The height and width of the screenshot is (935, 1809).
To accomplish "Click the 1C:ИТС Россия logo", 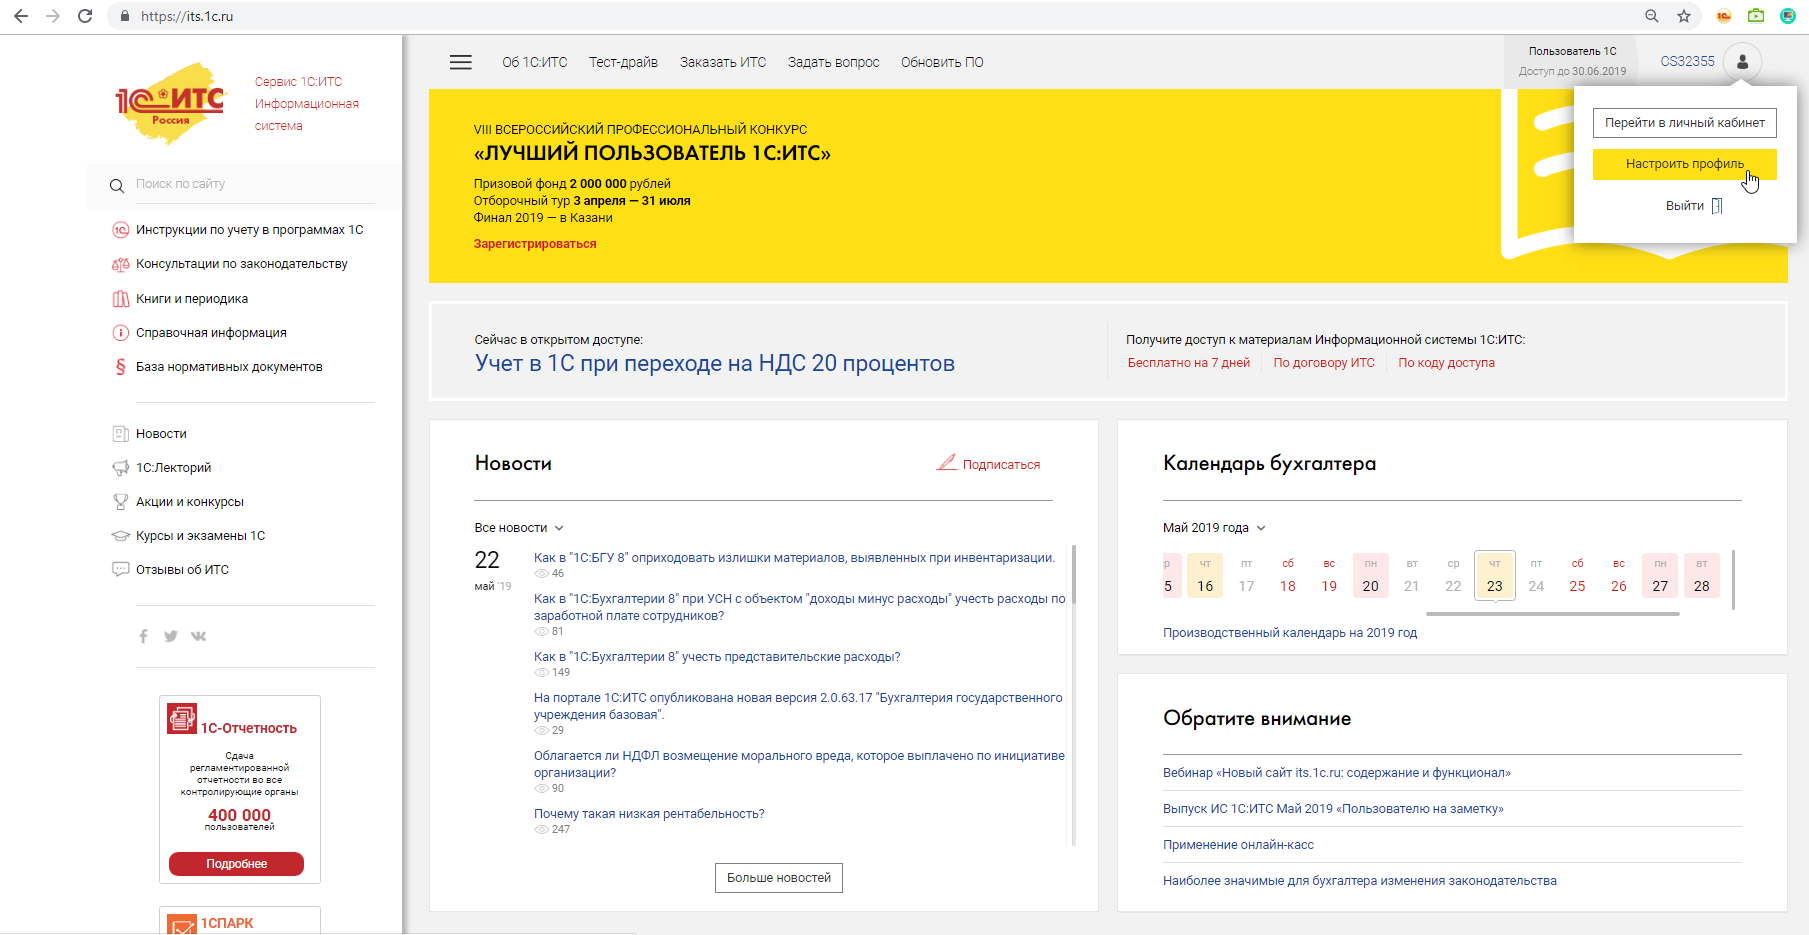I will pyautogui.click(x=171, y=103).
